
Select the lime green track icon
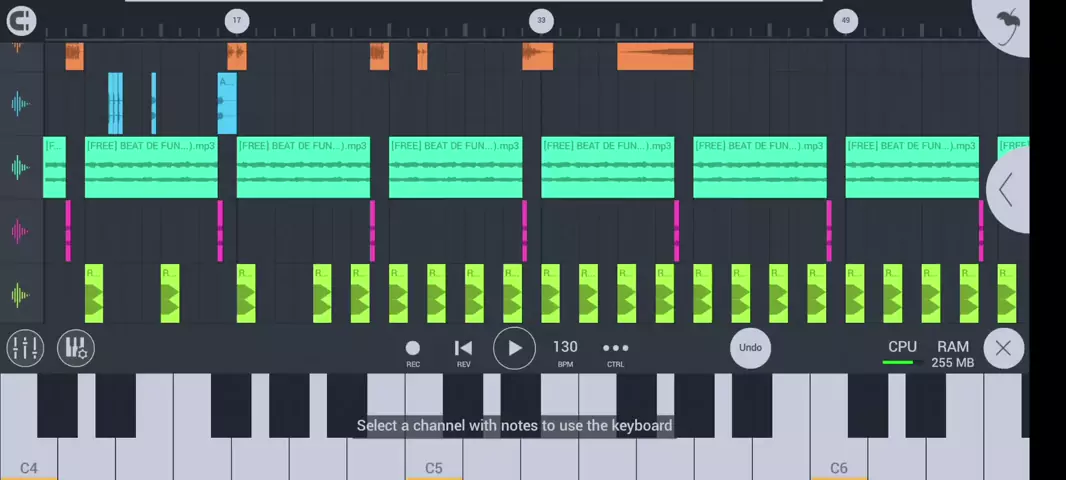click(20, 295)
